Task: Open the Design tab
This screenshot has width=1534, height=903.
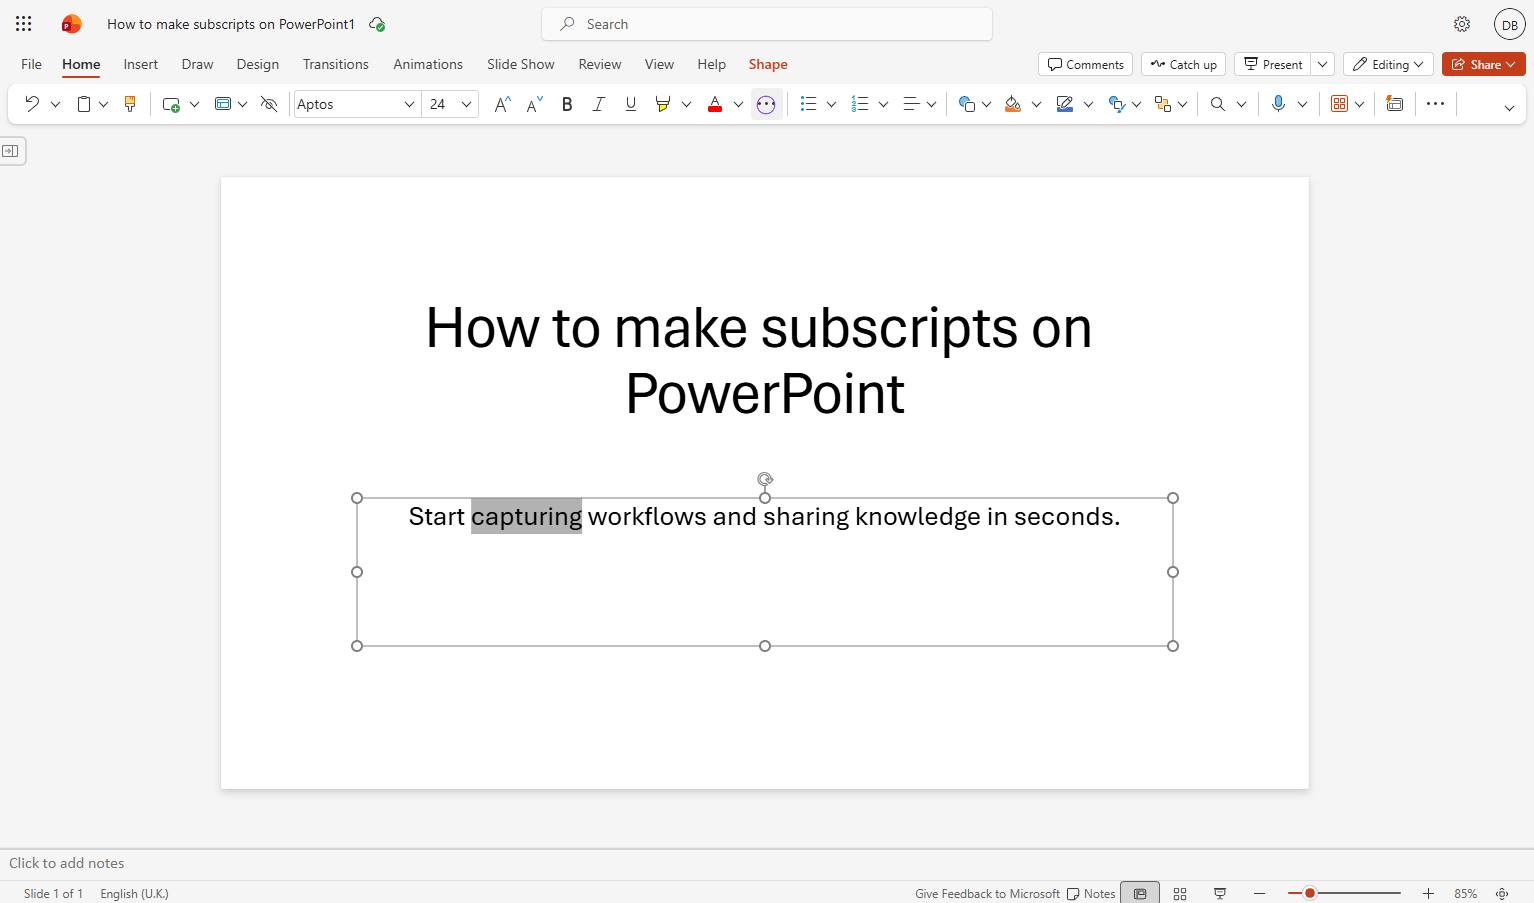Action: coord(258,64)
